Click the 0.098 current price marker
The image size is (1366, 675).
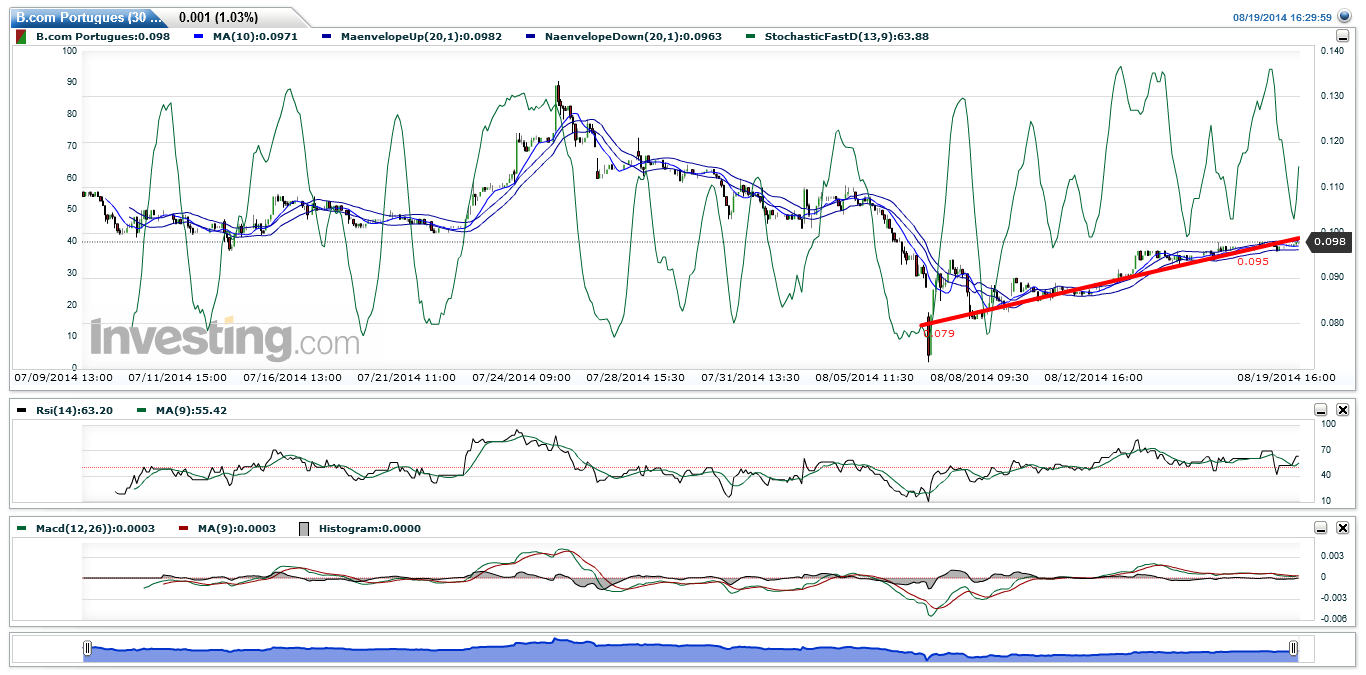pyautogui.click(x=1329, y=242)
